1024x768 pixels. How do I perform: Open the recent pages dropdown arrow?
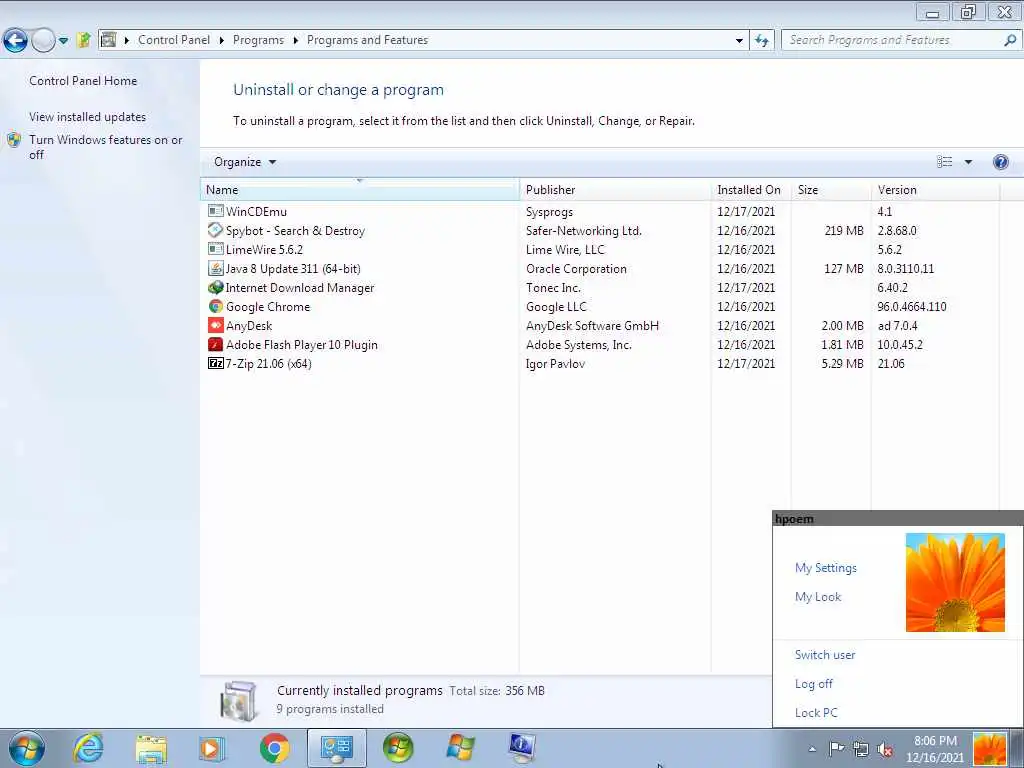63,40
